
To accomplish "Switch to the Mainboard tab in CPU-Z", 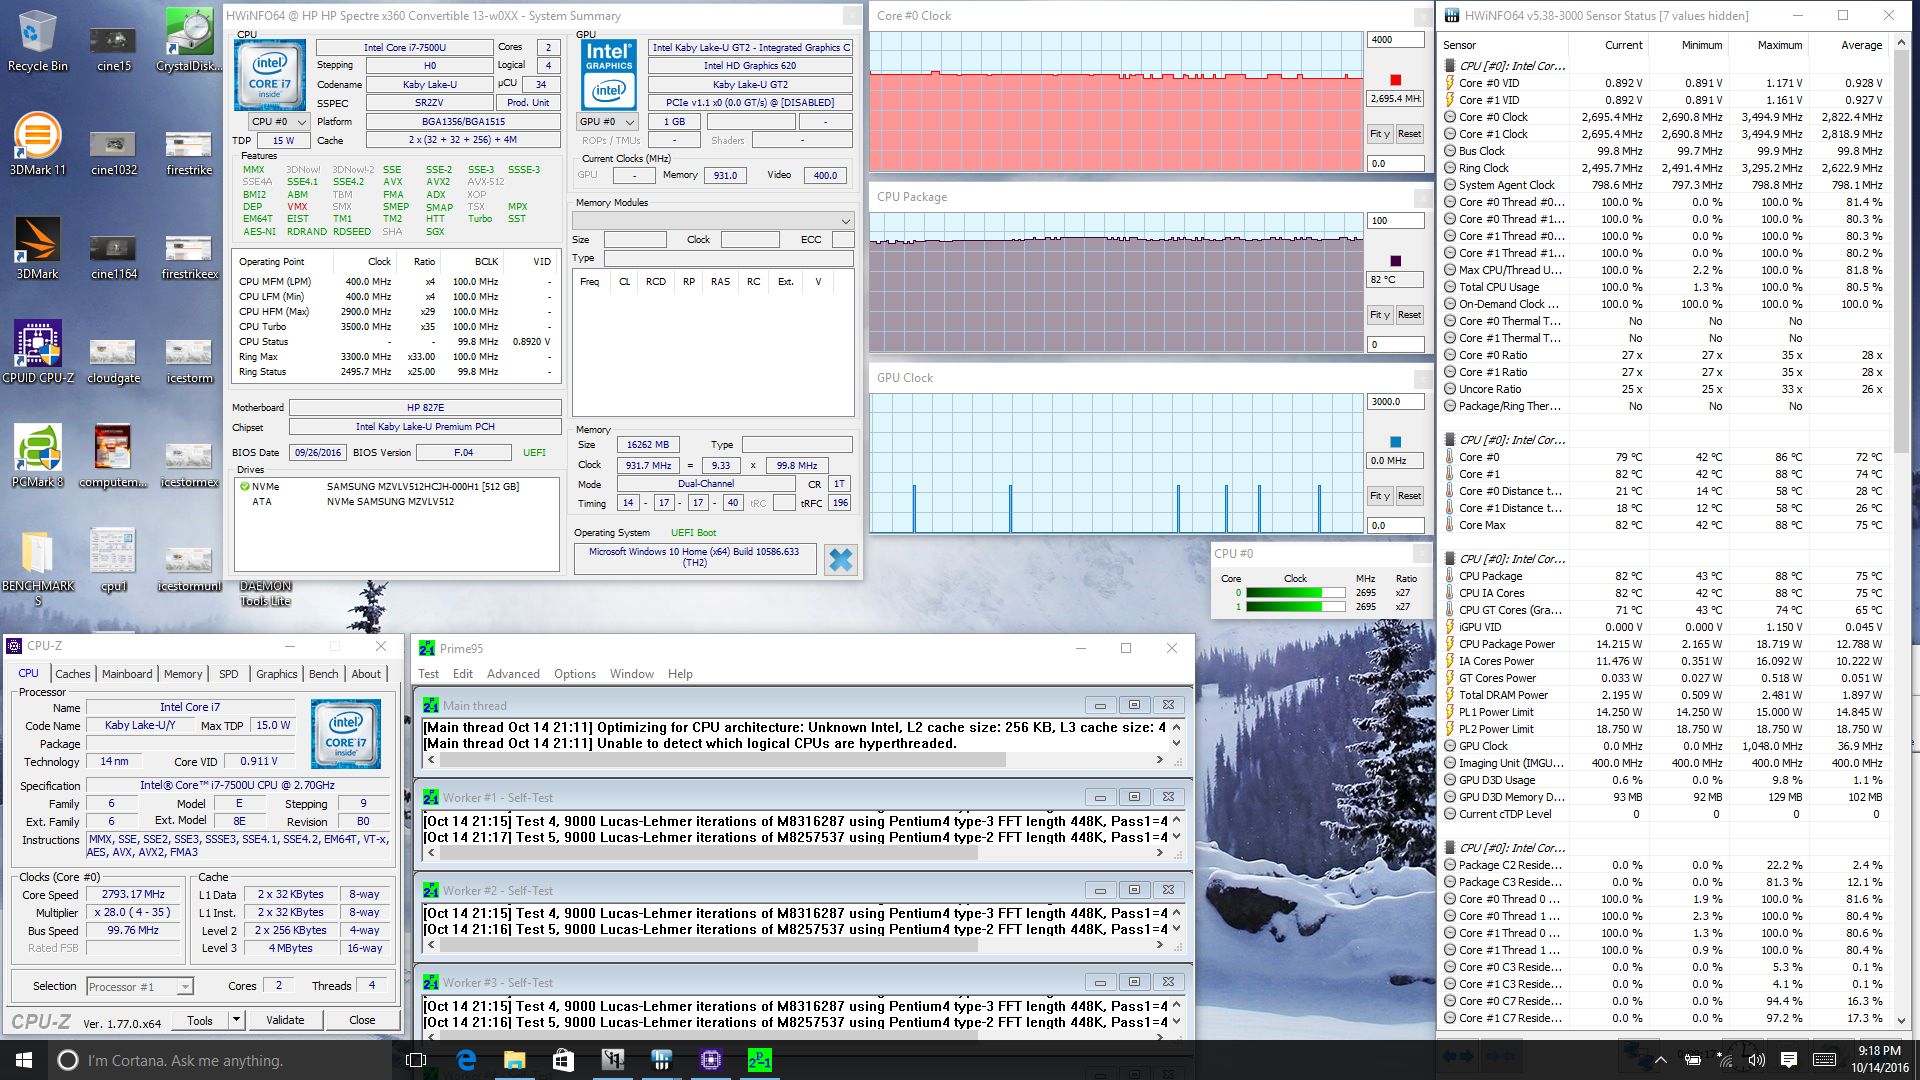I will (x=127, y=674).
